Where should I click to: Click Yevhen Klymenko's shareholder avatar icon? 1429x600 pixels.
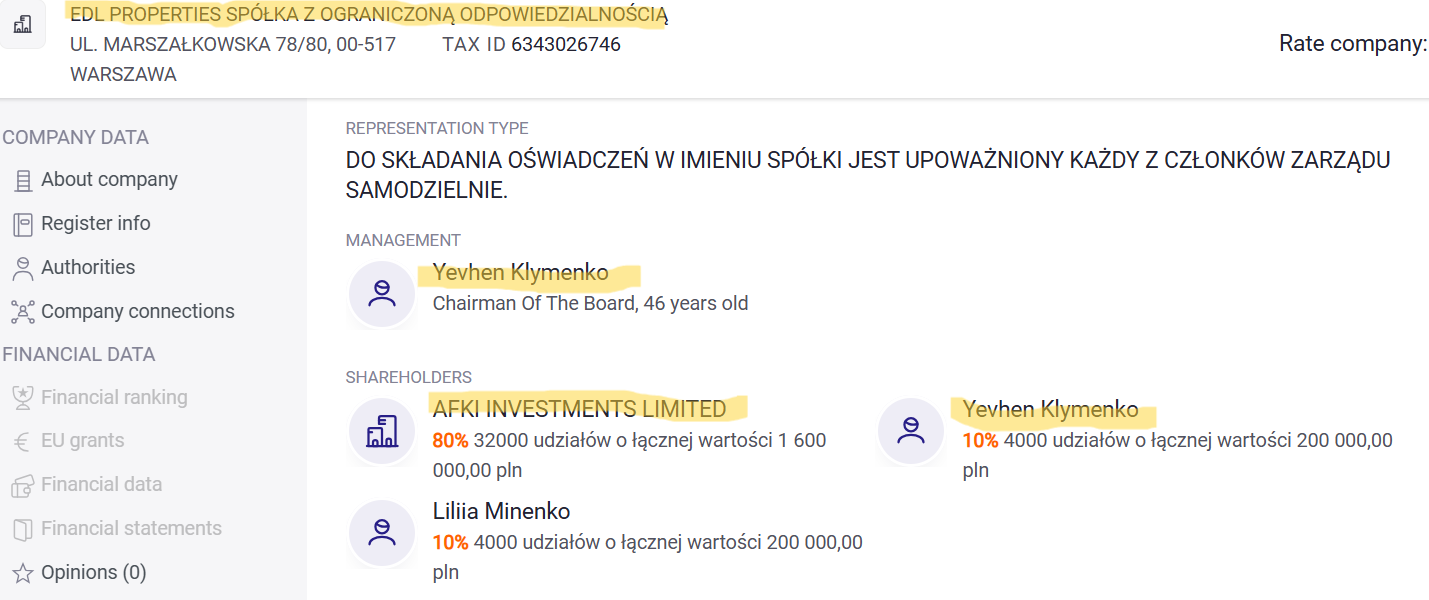click(x=911, y=431)
